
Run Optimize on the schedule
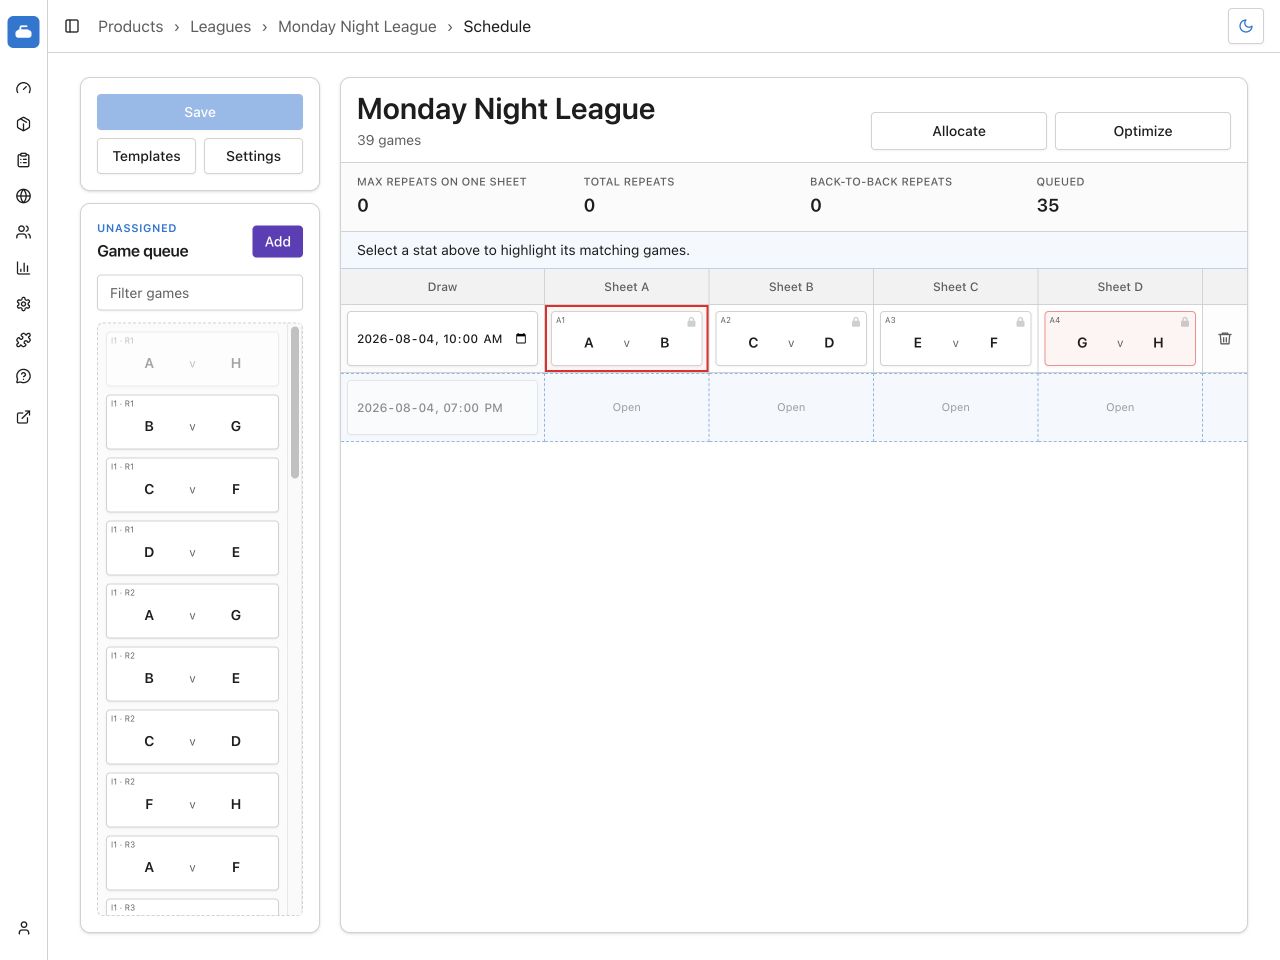[x=1143, y=131]
